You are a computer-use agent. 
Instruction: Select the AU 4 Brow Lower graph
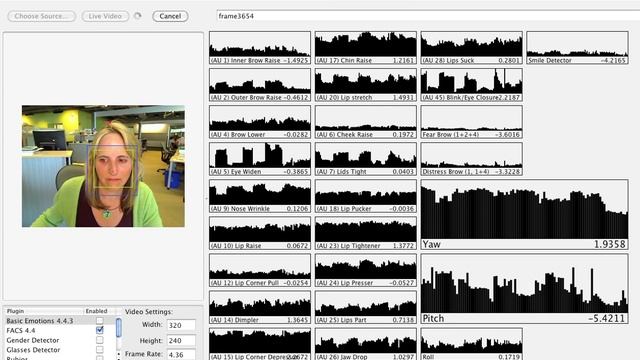coord(260,122)
